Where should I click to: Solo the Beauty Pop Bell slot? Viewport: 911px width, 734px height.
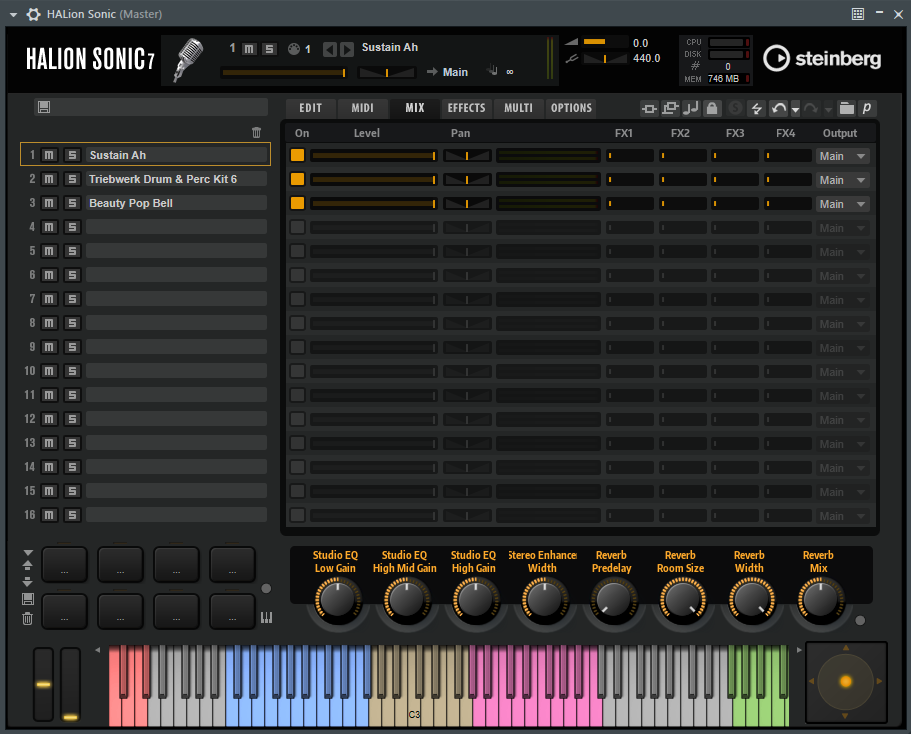[72, 203]
